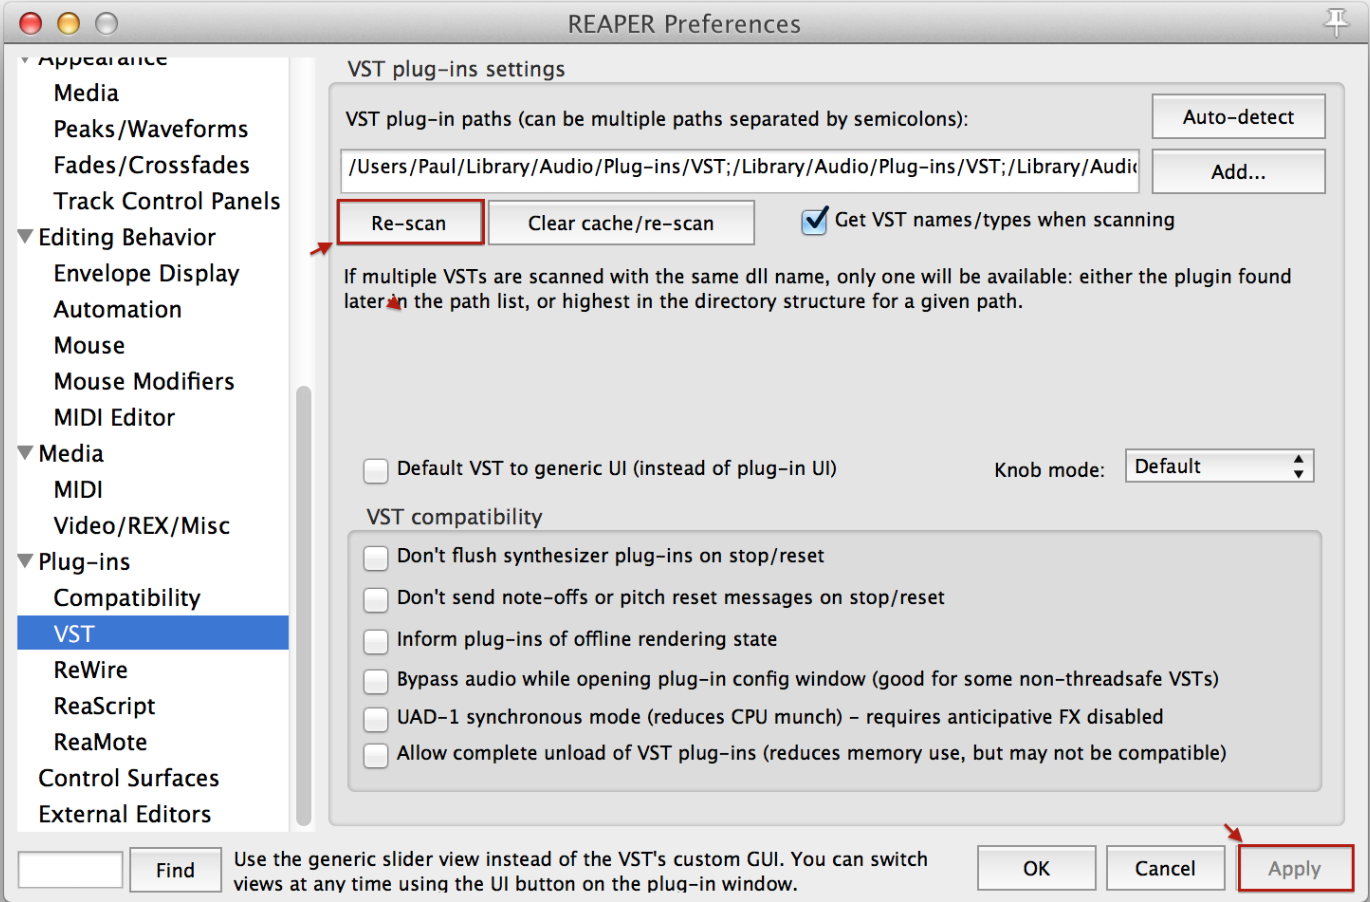Screen dimensions: 1370x902
Task: Open Track Control Panels preferences
Action: pyautogui.click(x=167, y=201)
